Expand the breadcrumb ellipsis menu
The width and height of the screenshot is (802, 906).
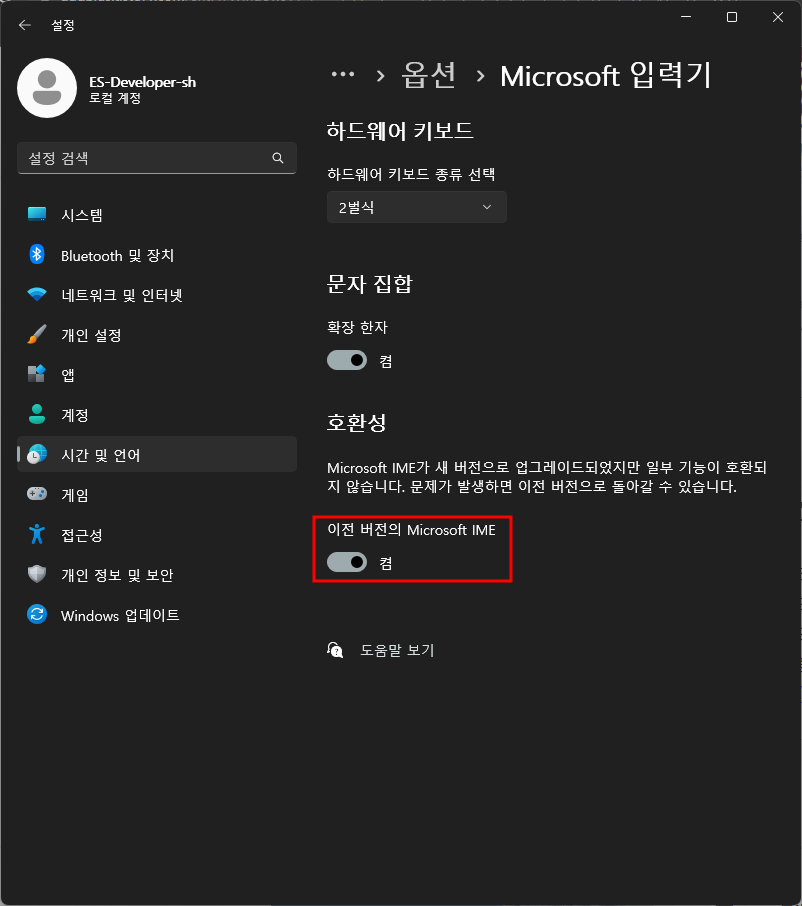pos(343,75)
